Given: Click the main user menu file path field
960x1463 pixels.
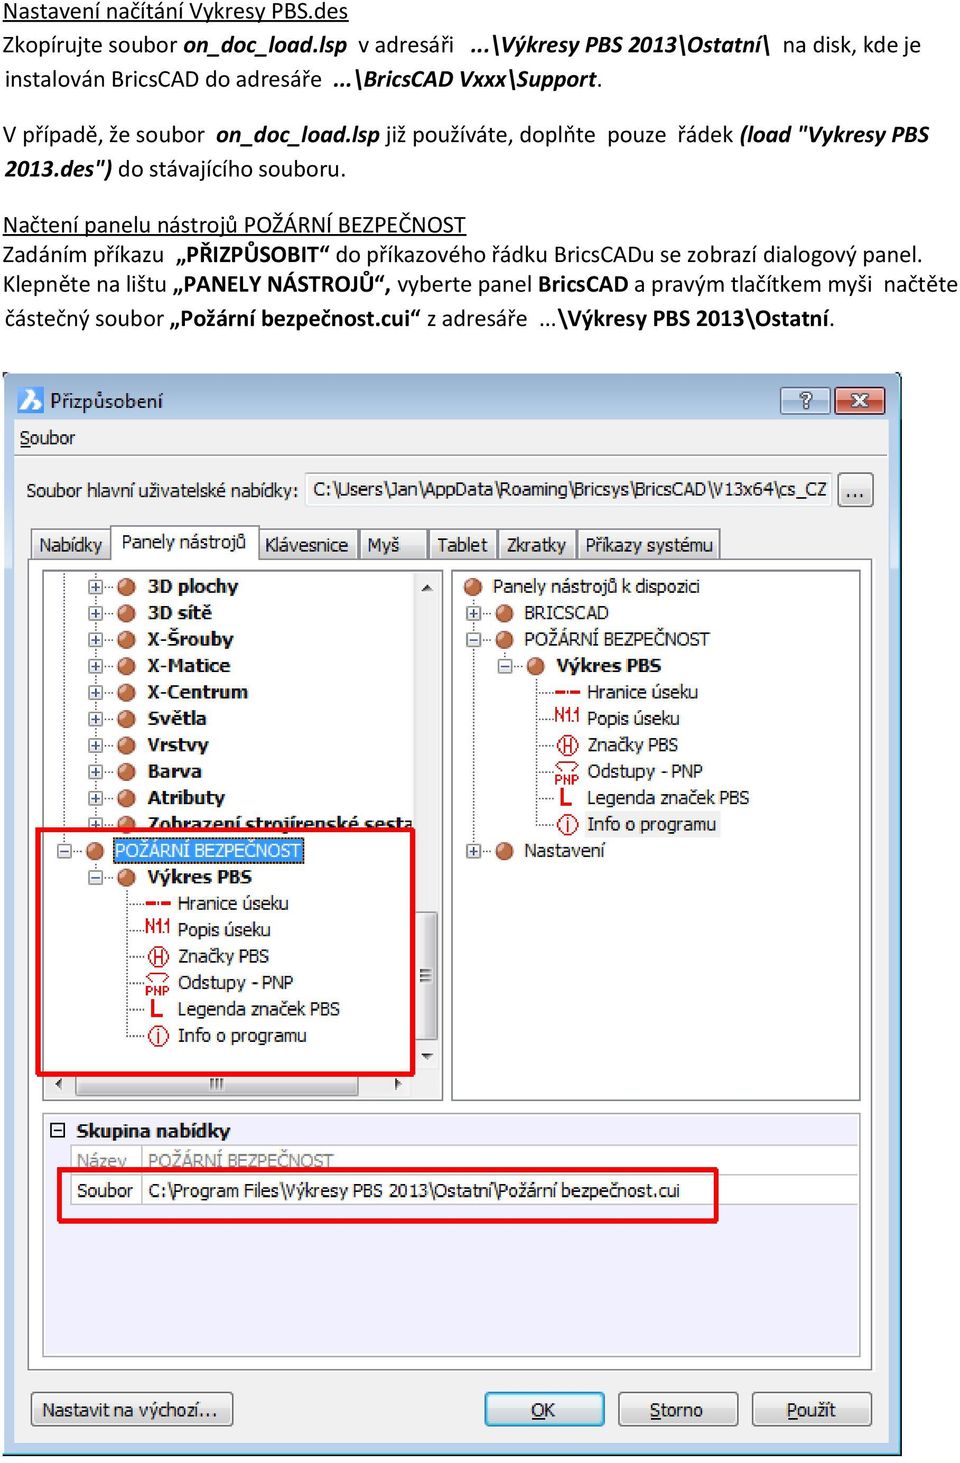Looking at the screenshot, I should point(569,490).
